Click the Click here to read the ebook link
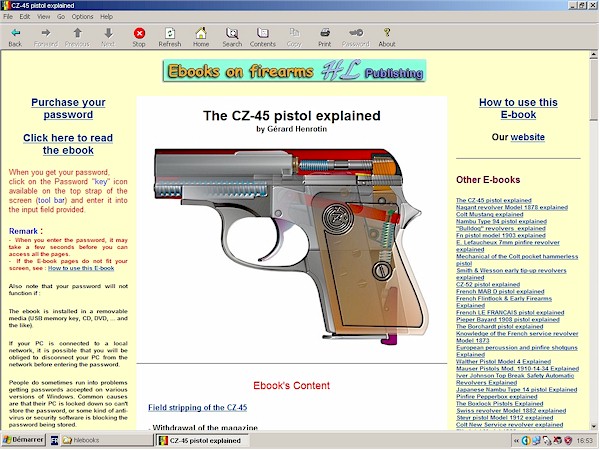The height and width of the screenshot is (450, 600). [x=68, y=144]
